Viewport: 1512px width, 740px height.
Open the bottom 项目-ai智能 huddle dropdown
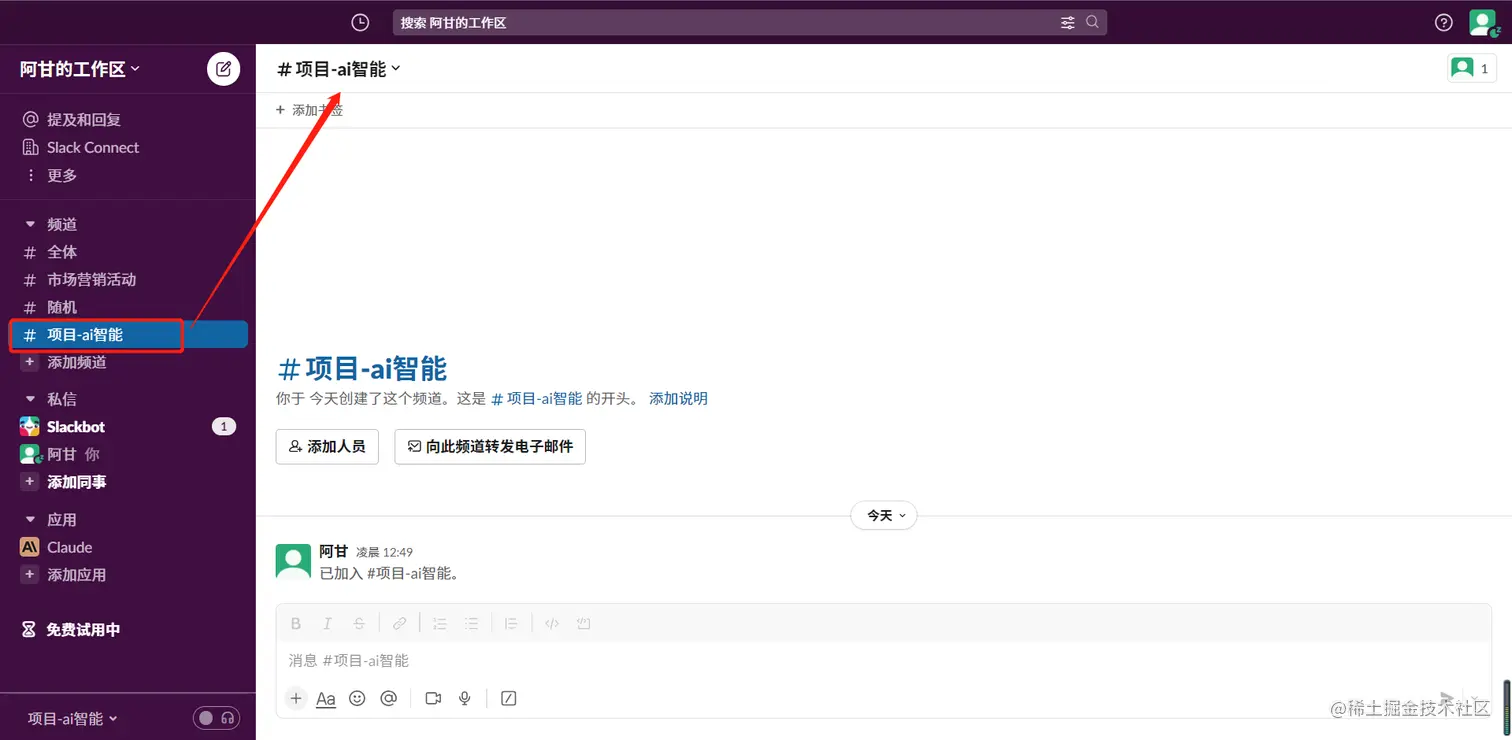[73, 718]
